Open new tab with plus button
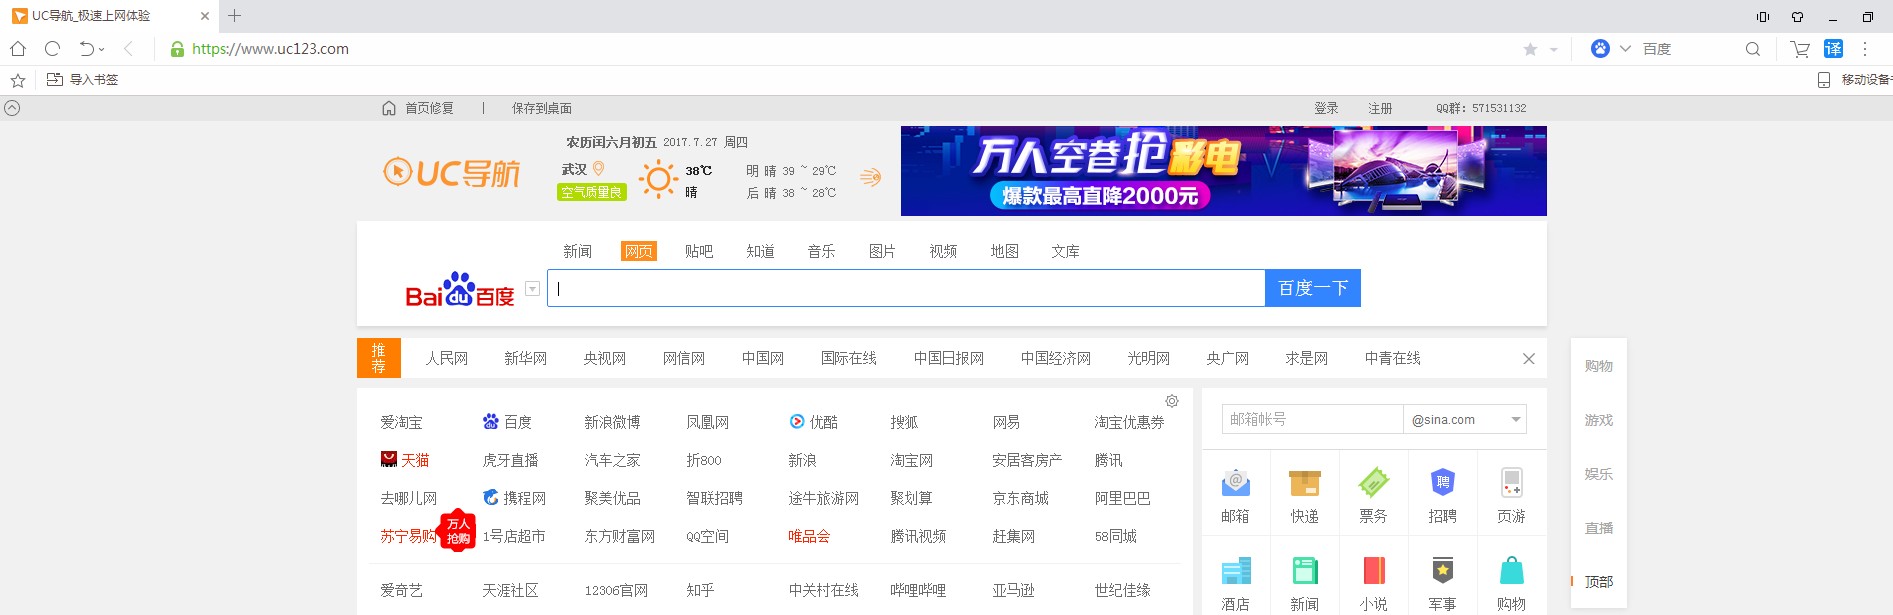1893x615 pixels. 235,16
